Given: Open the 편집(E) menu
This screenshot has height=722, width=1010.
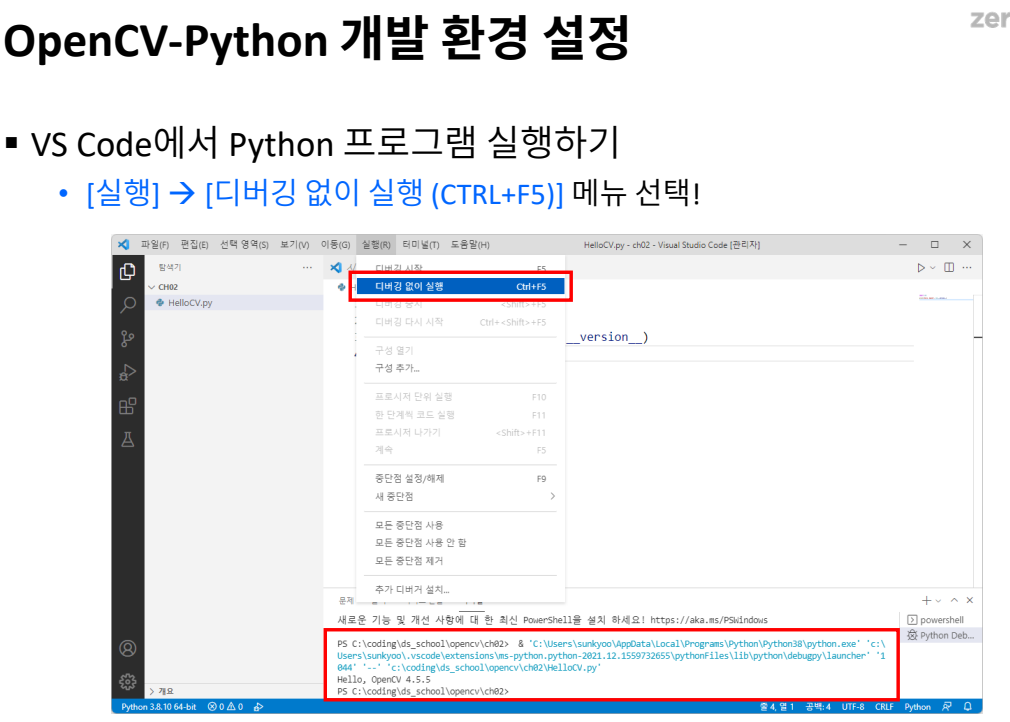Looking at the screenshot, I should coord(195,245).
